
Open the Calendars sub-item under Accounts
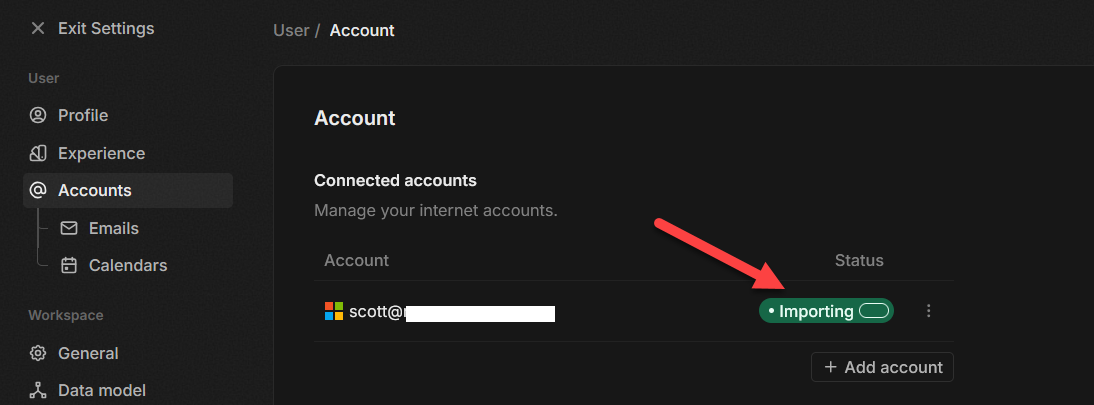pyautogui.click(x=127, y=265)
